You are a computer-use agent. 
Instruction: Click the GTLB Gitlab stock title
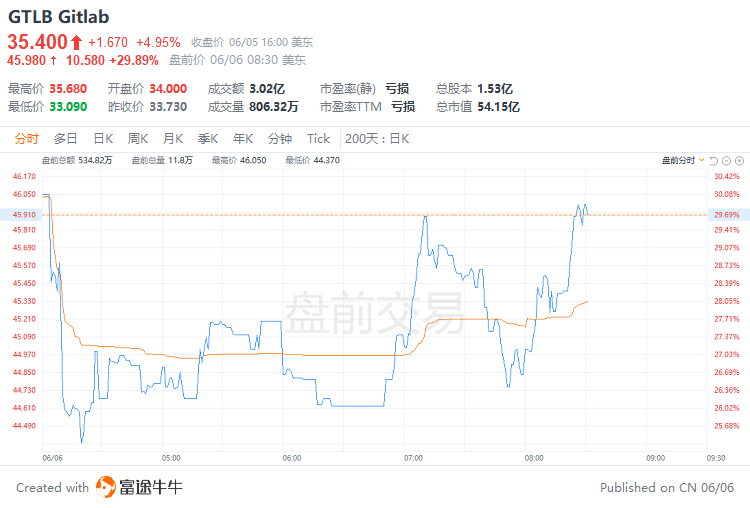(58, 17)
